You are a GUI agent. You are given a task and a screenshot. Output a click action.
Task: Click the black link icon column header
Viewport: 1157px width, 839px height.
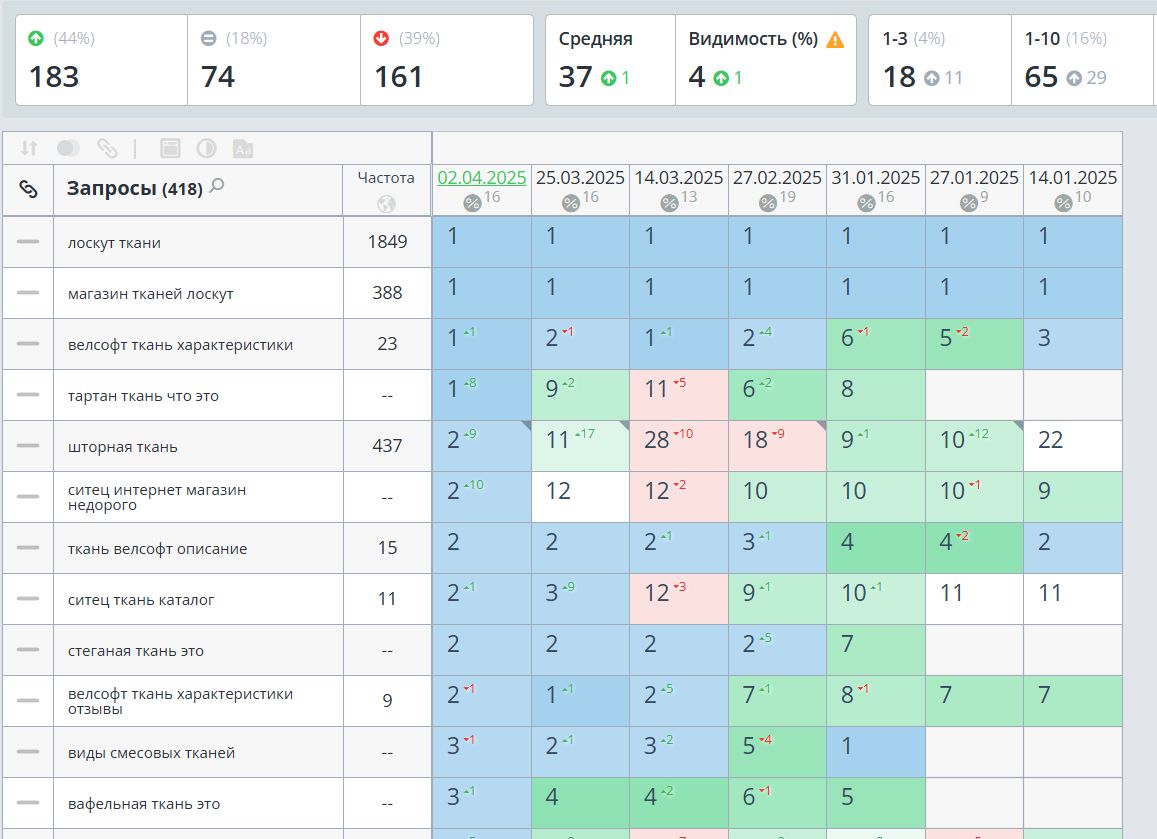[x=28, y=190]
